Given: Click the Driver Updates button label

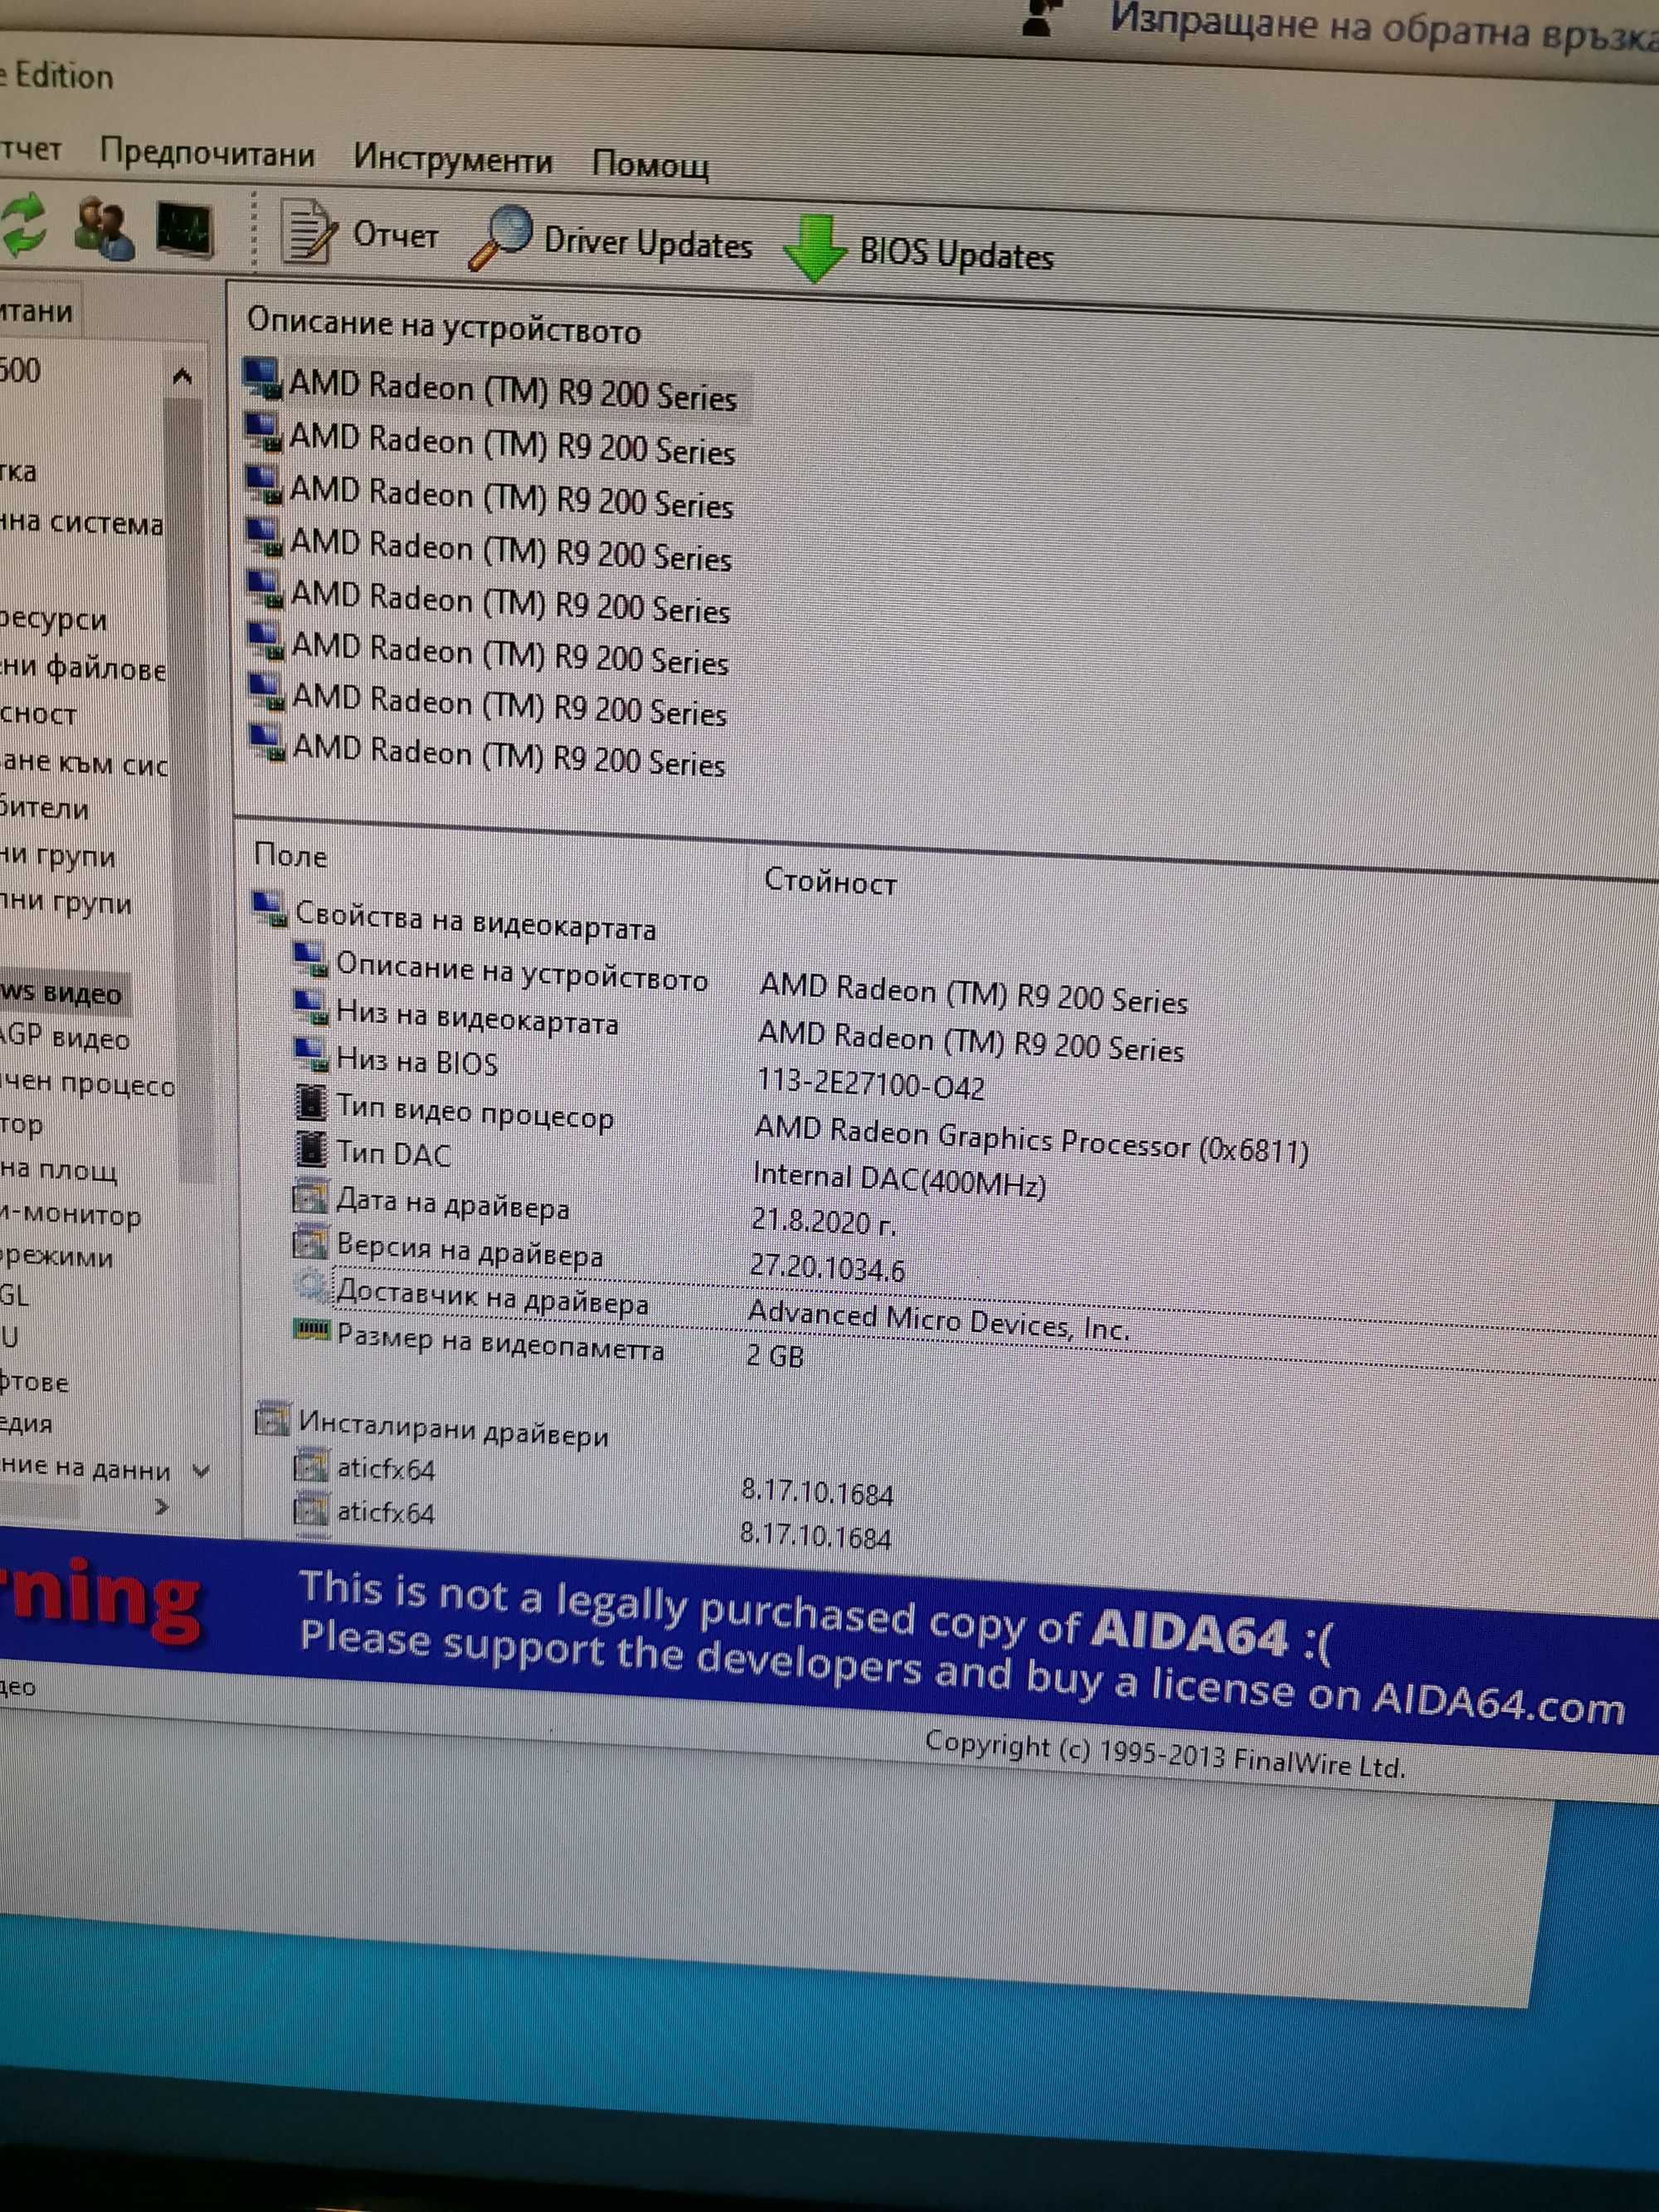Looking at the screenshot, I should [x=647, y=243].
